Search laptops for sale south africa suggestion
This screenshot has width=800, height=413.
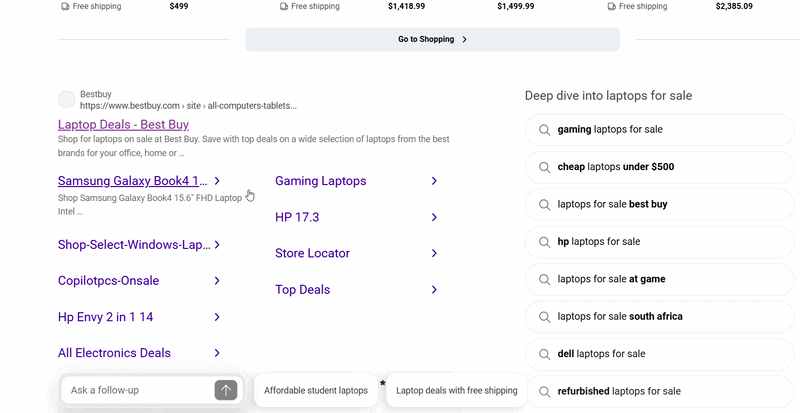[659, 317]
